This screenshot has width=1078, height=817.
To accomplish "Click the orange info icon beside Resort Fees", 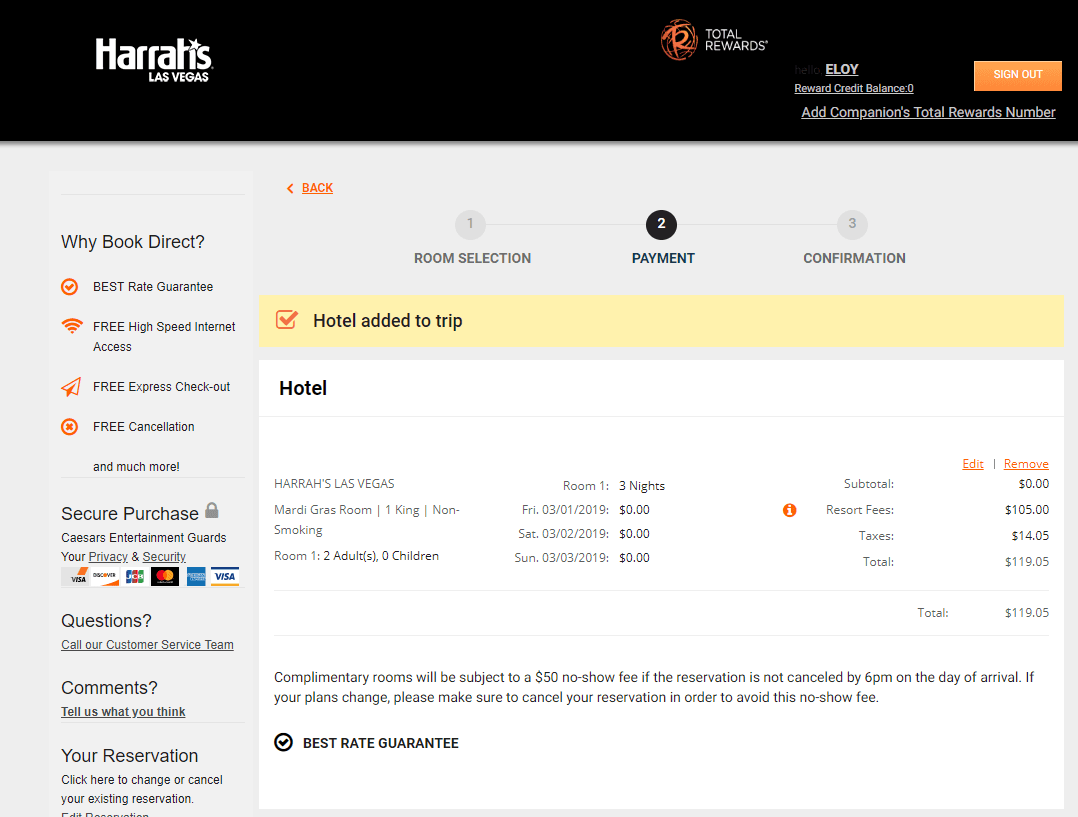I will 789,510.
